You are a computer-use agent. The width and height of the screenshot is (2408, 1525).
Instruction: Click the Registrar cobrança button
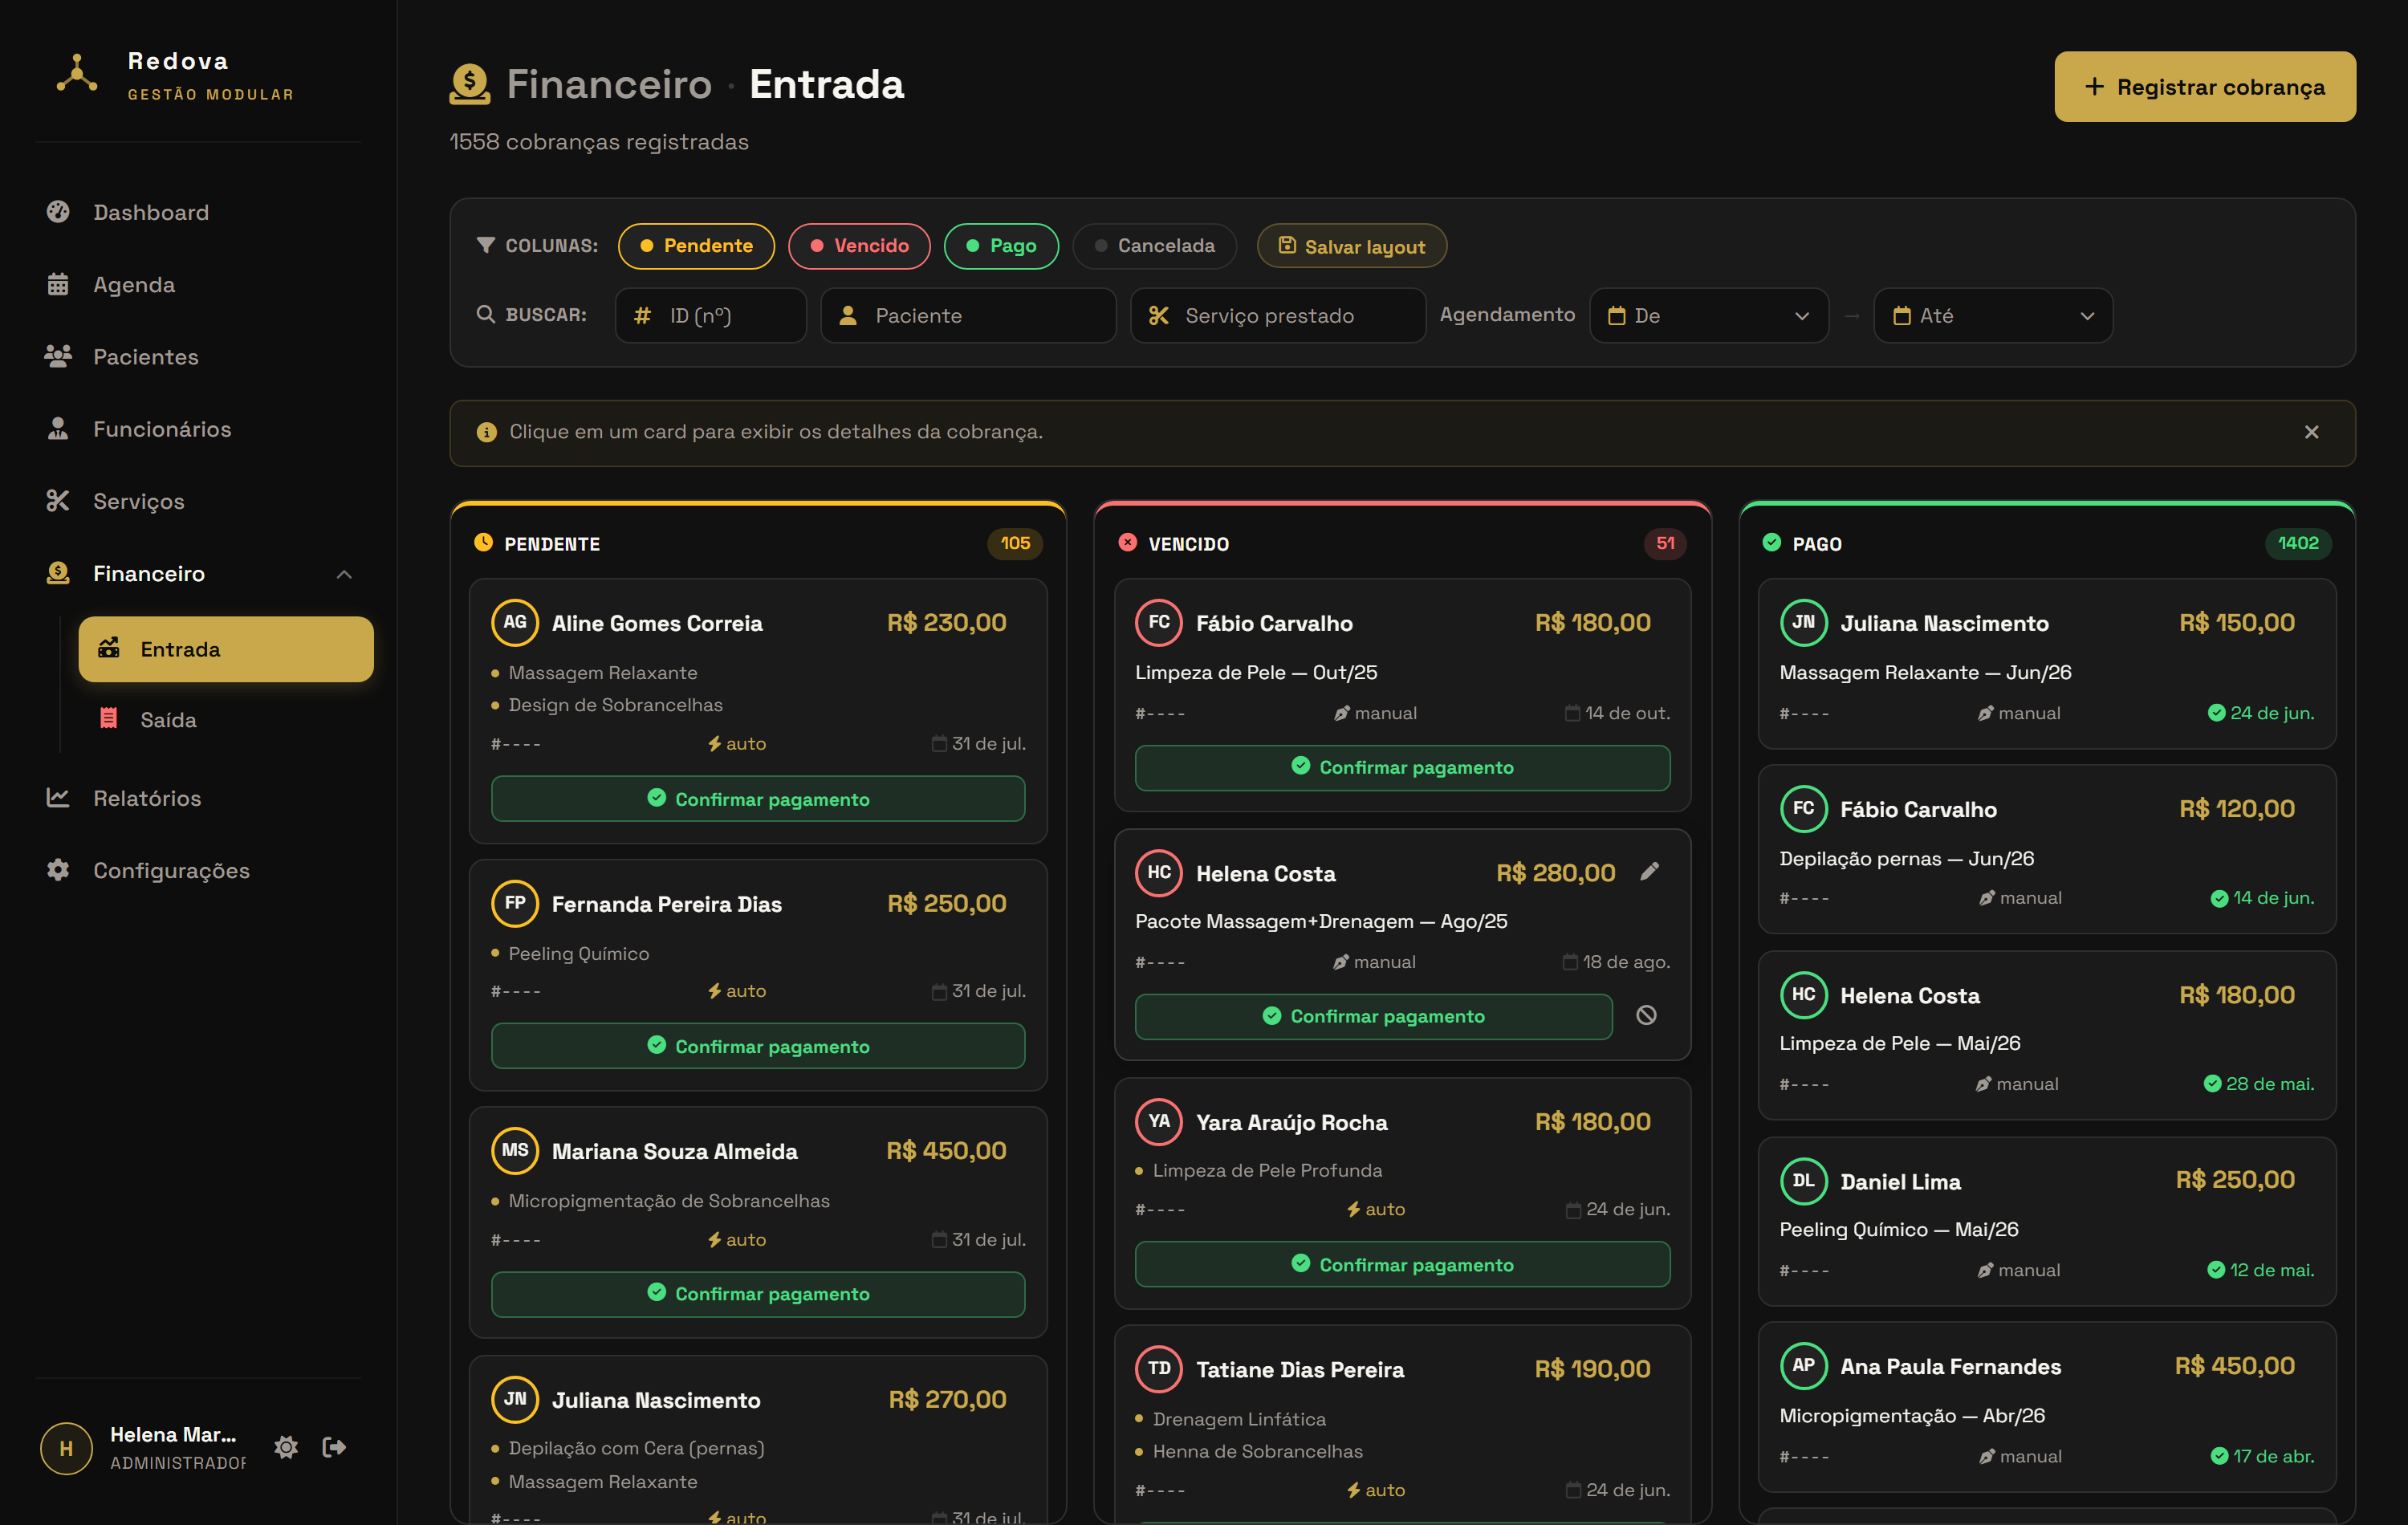pos(2205,87)
